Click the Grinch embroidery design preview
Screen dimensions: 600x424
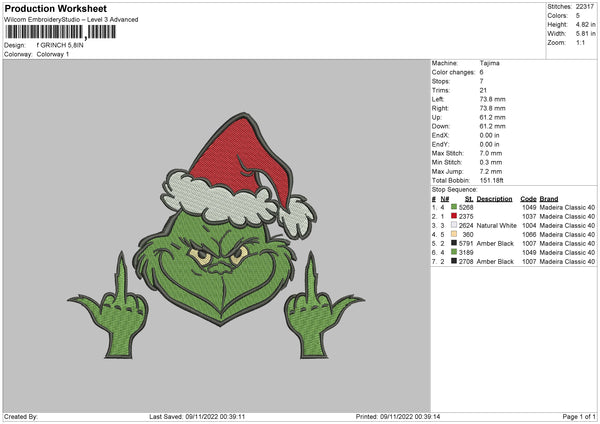[x=216, y=236]
